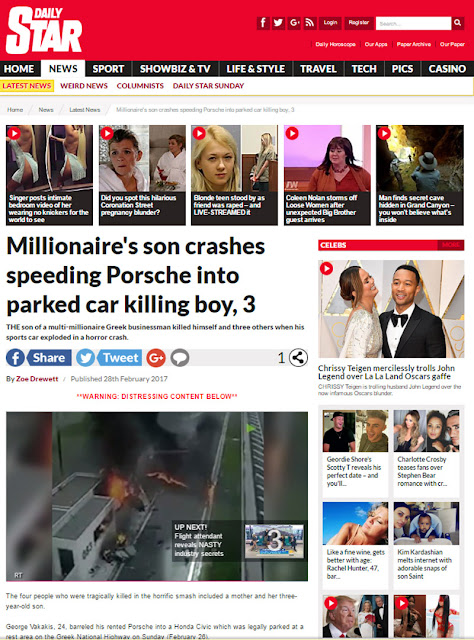This screenshot has width=474, height=640.
Task: Click the search magnifier icon
Action: point(458,23)
